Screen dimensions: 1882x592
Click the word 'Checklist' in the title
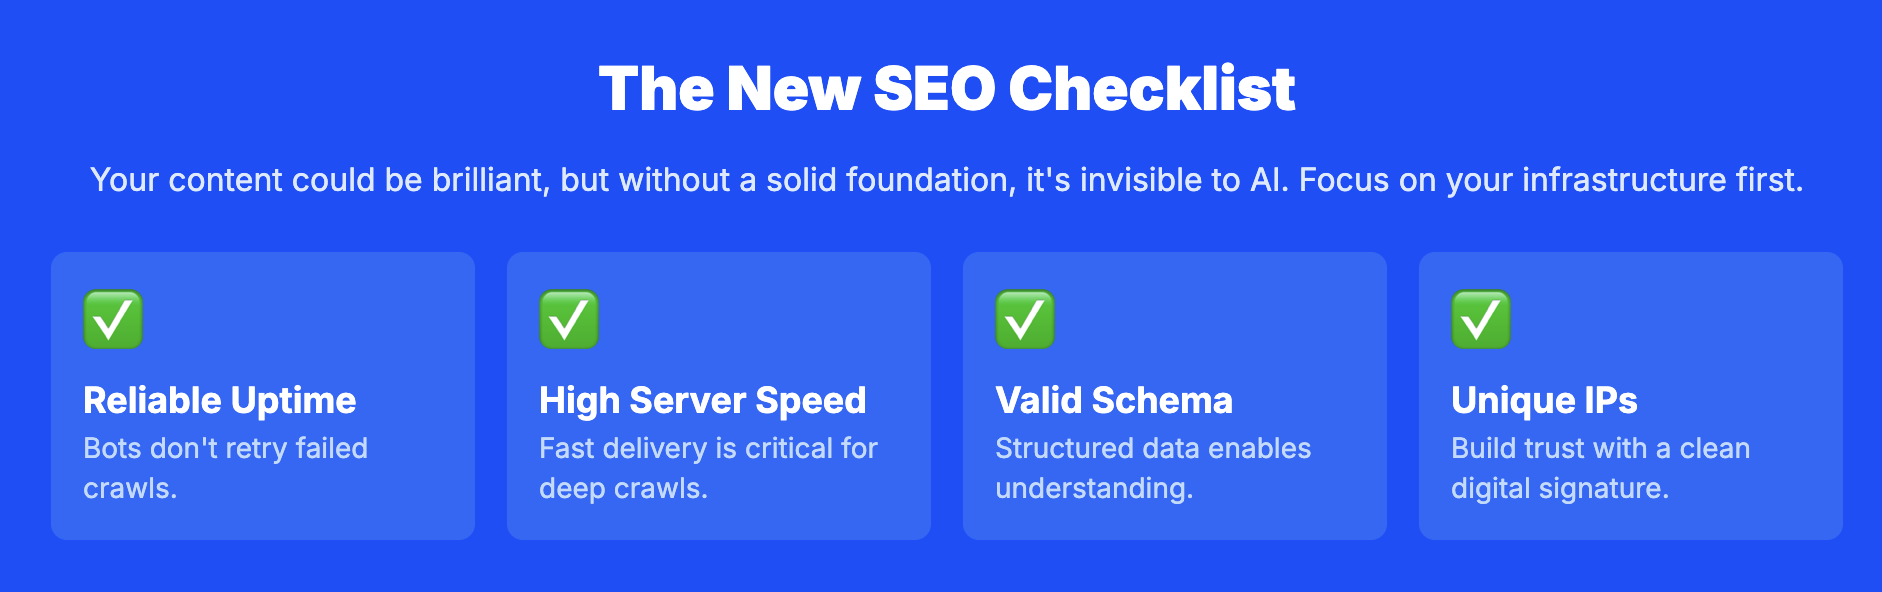click(x=1152, y=89)
